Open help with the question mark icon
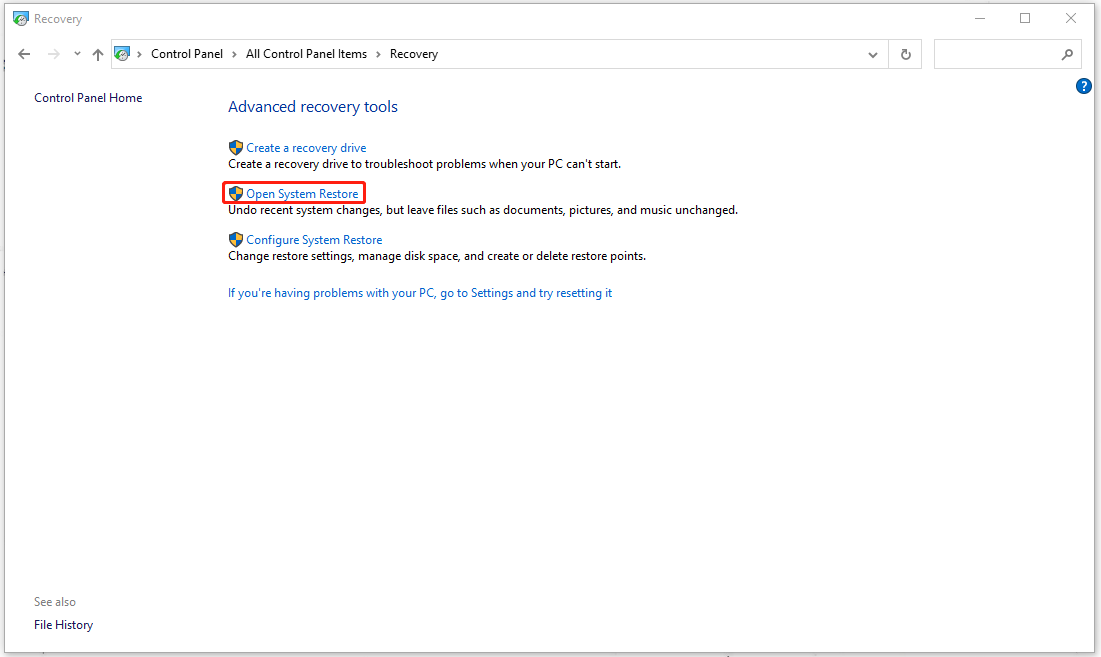Image resolution: width=1101 pixels, height=657 pixels. click(1083, 86)
